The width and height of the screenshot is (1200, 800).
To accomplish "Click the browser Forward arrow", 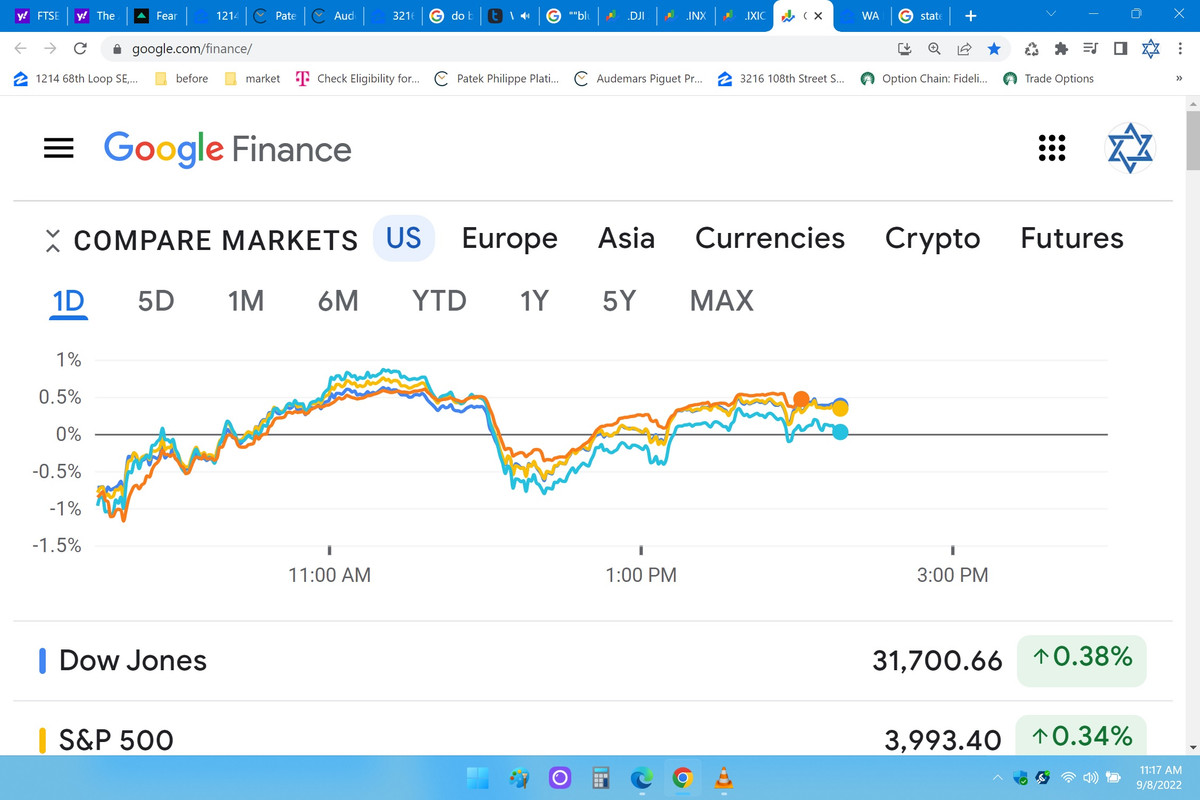I will point(50,48).
